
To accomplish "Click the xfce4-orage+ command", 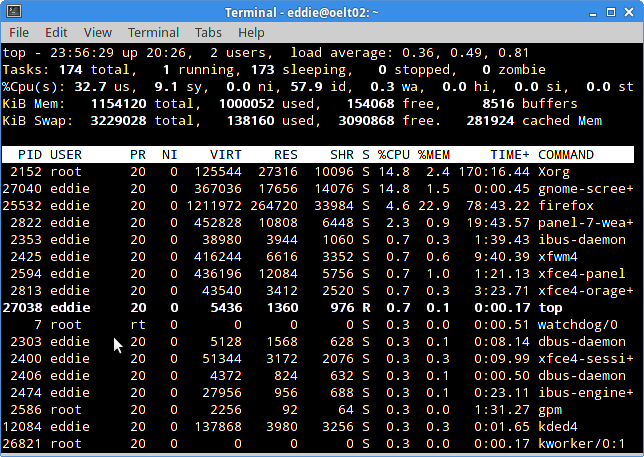I will (586, 291).
